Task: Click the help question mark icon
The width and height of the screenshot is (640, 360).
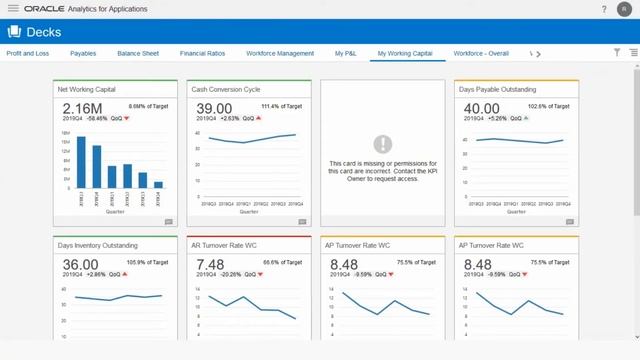Action: 604,9
